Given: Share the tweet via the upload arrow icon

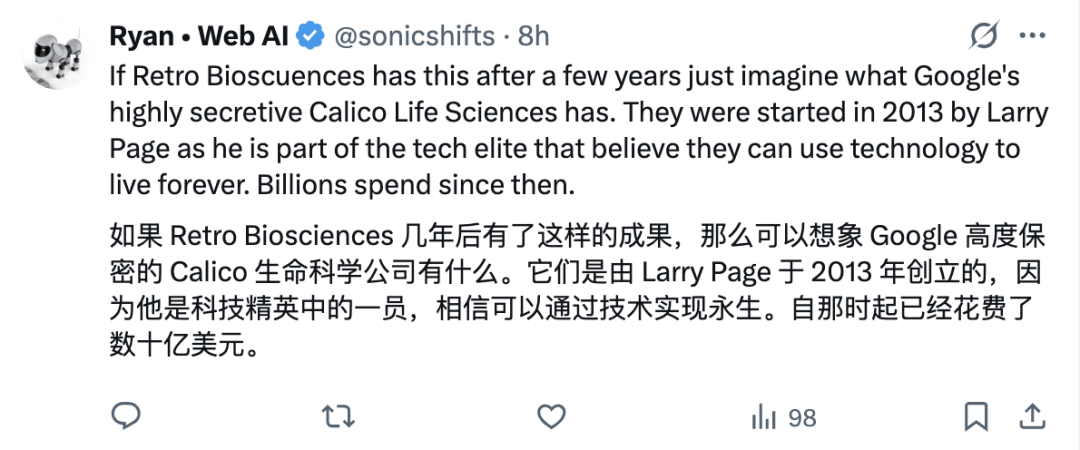Looking at the screenshot, I should (x=1032, y=415).
